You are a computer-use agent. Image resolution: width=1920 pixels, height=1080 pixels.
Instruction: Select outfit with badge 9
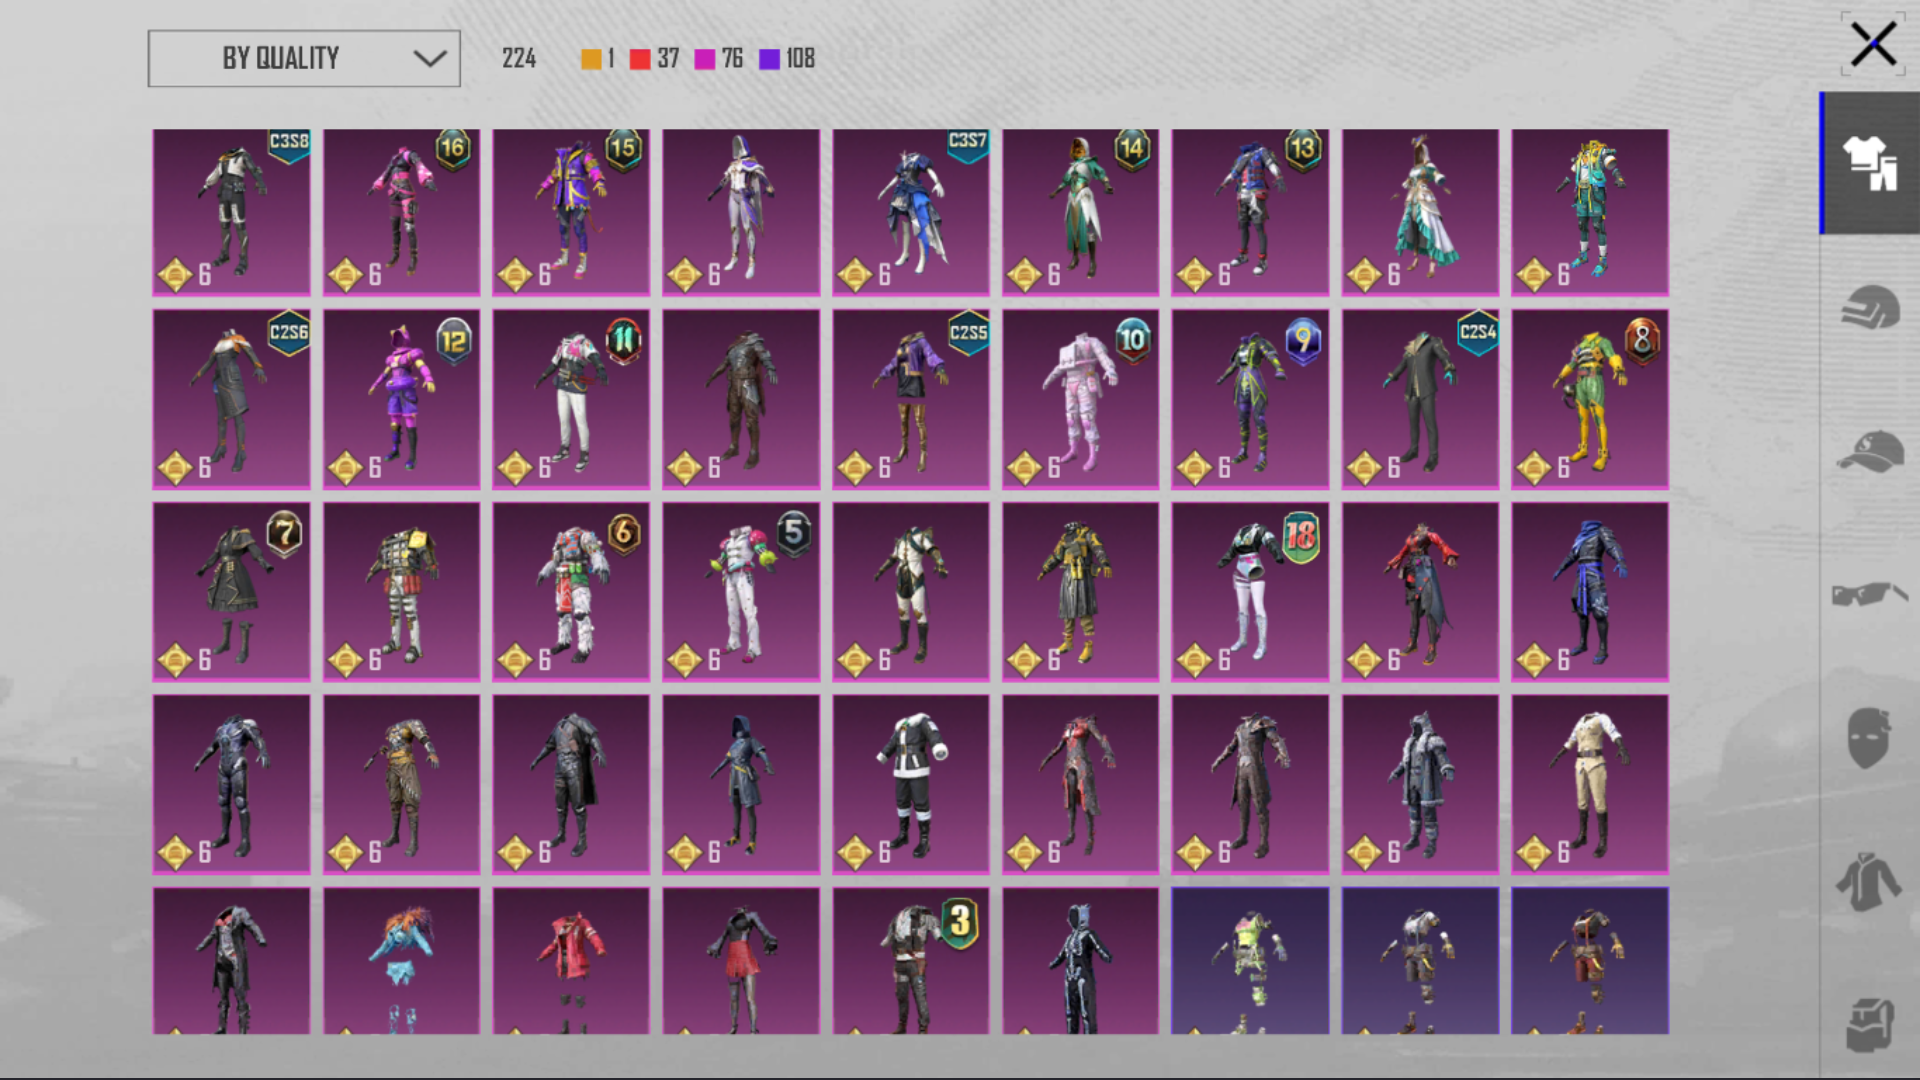point(1250,399)
